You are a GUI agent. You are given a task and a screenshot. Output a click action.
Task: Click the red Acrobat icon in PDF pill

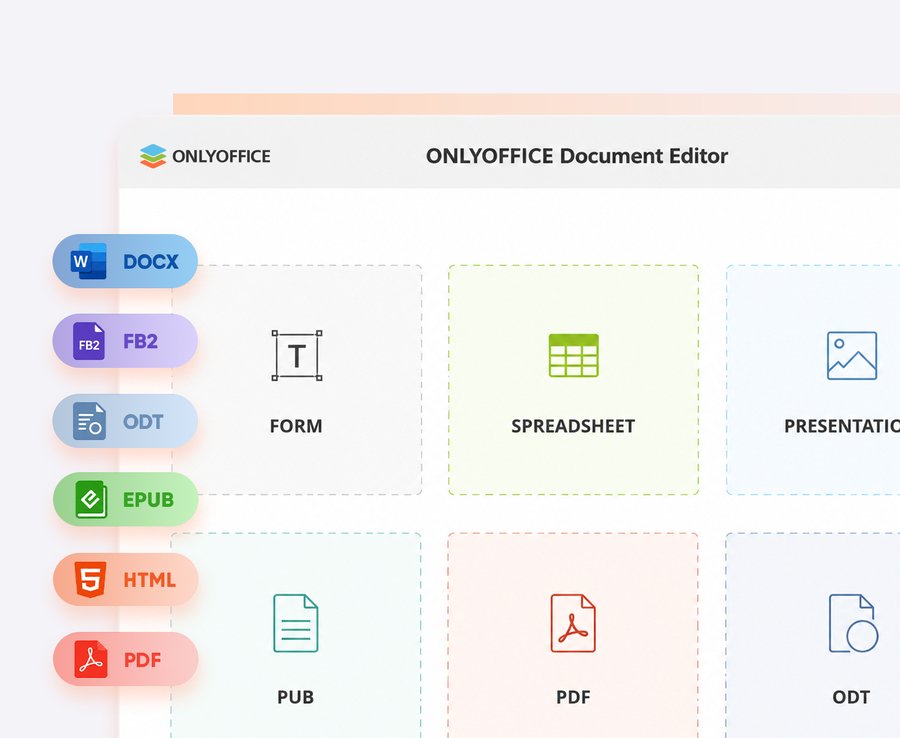91,659
